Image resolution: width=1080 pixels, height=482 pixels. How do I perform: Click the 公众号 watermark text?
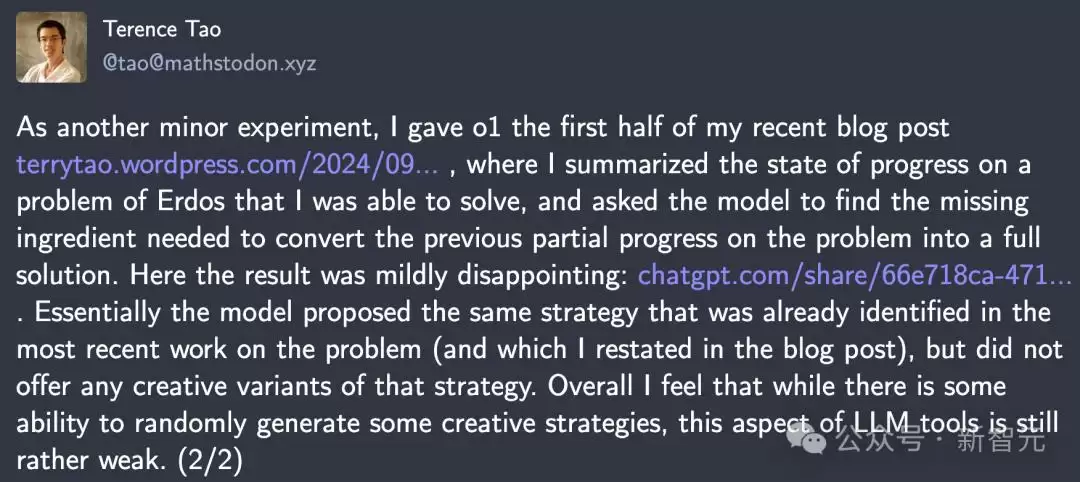[x=878, y=441]
